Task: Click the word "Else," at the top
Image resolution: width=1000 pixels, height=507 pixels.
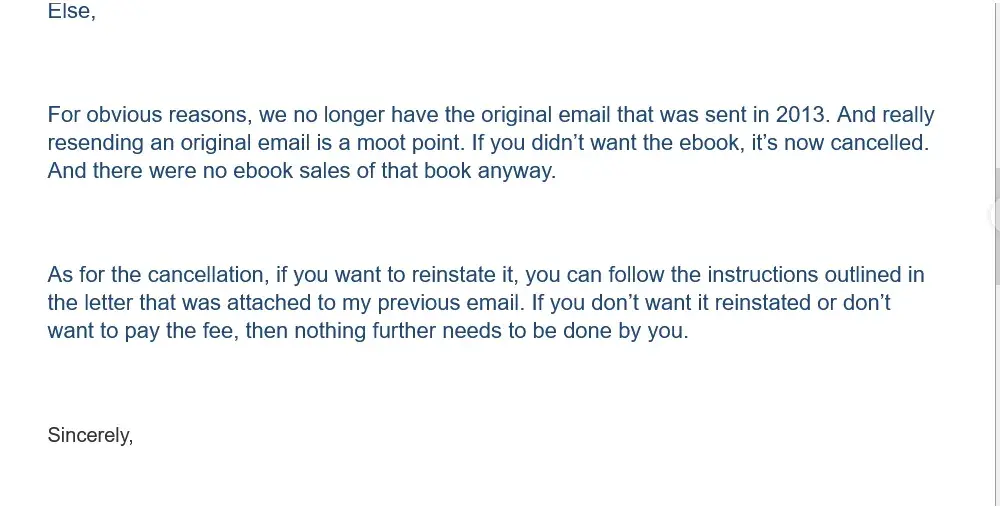Action: [x=72, y=13]
